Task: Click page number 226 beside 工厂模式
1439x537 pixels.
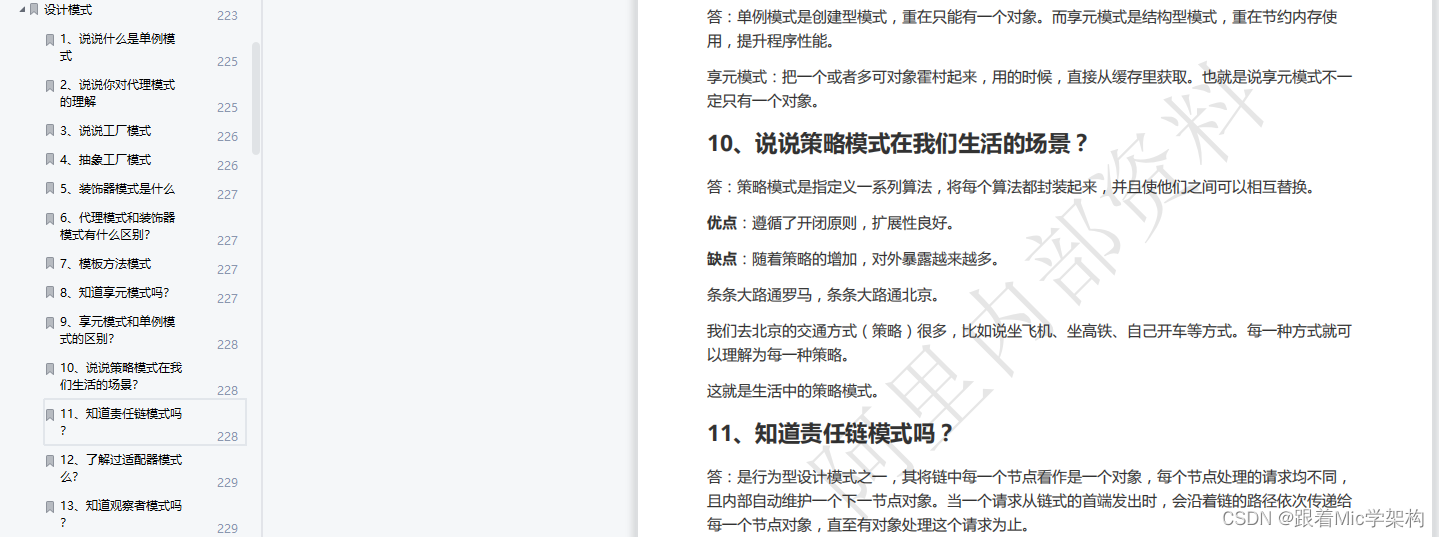Action: pyautogui.click(x=227, y=137)
